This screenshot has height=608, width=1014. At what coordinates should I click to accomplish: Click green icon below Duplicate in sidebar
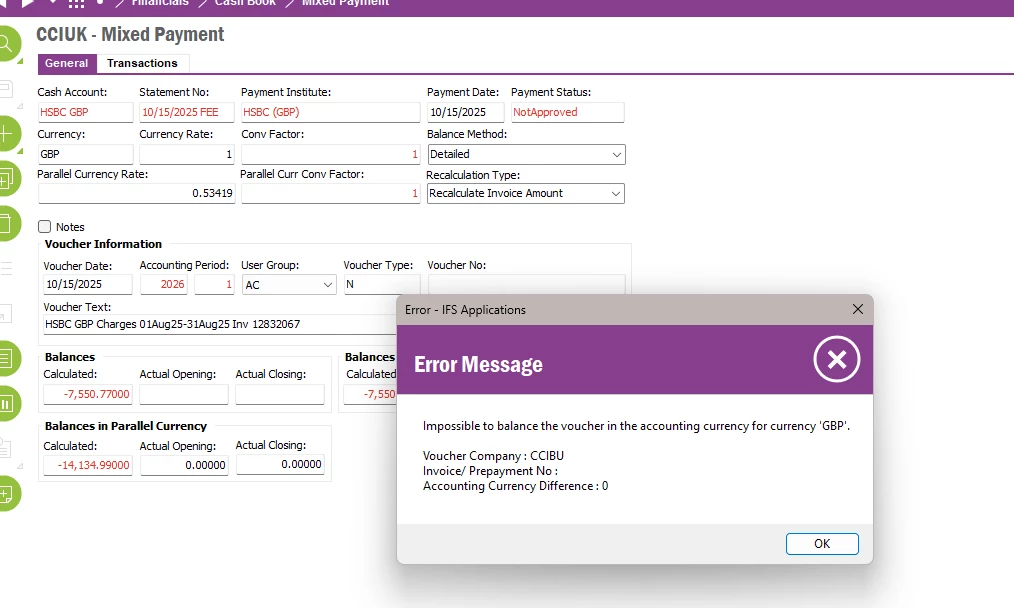pos(6,224)
